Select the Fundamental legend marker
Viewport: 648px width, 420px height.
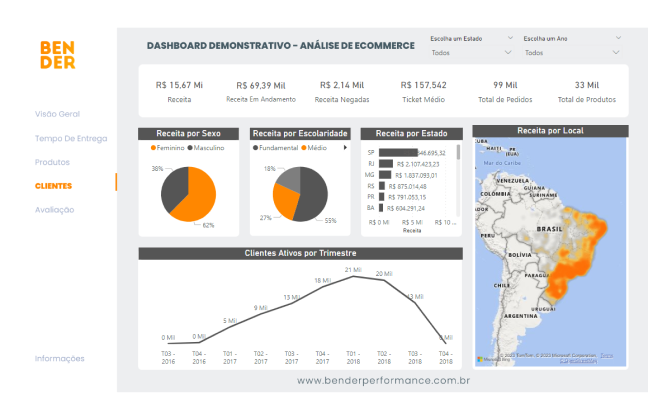point(255,148)
